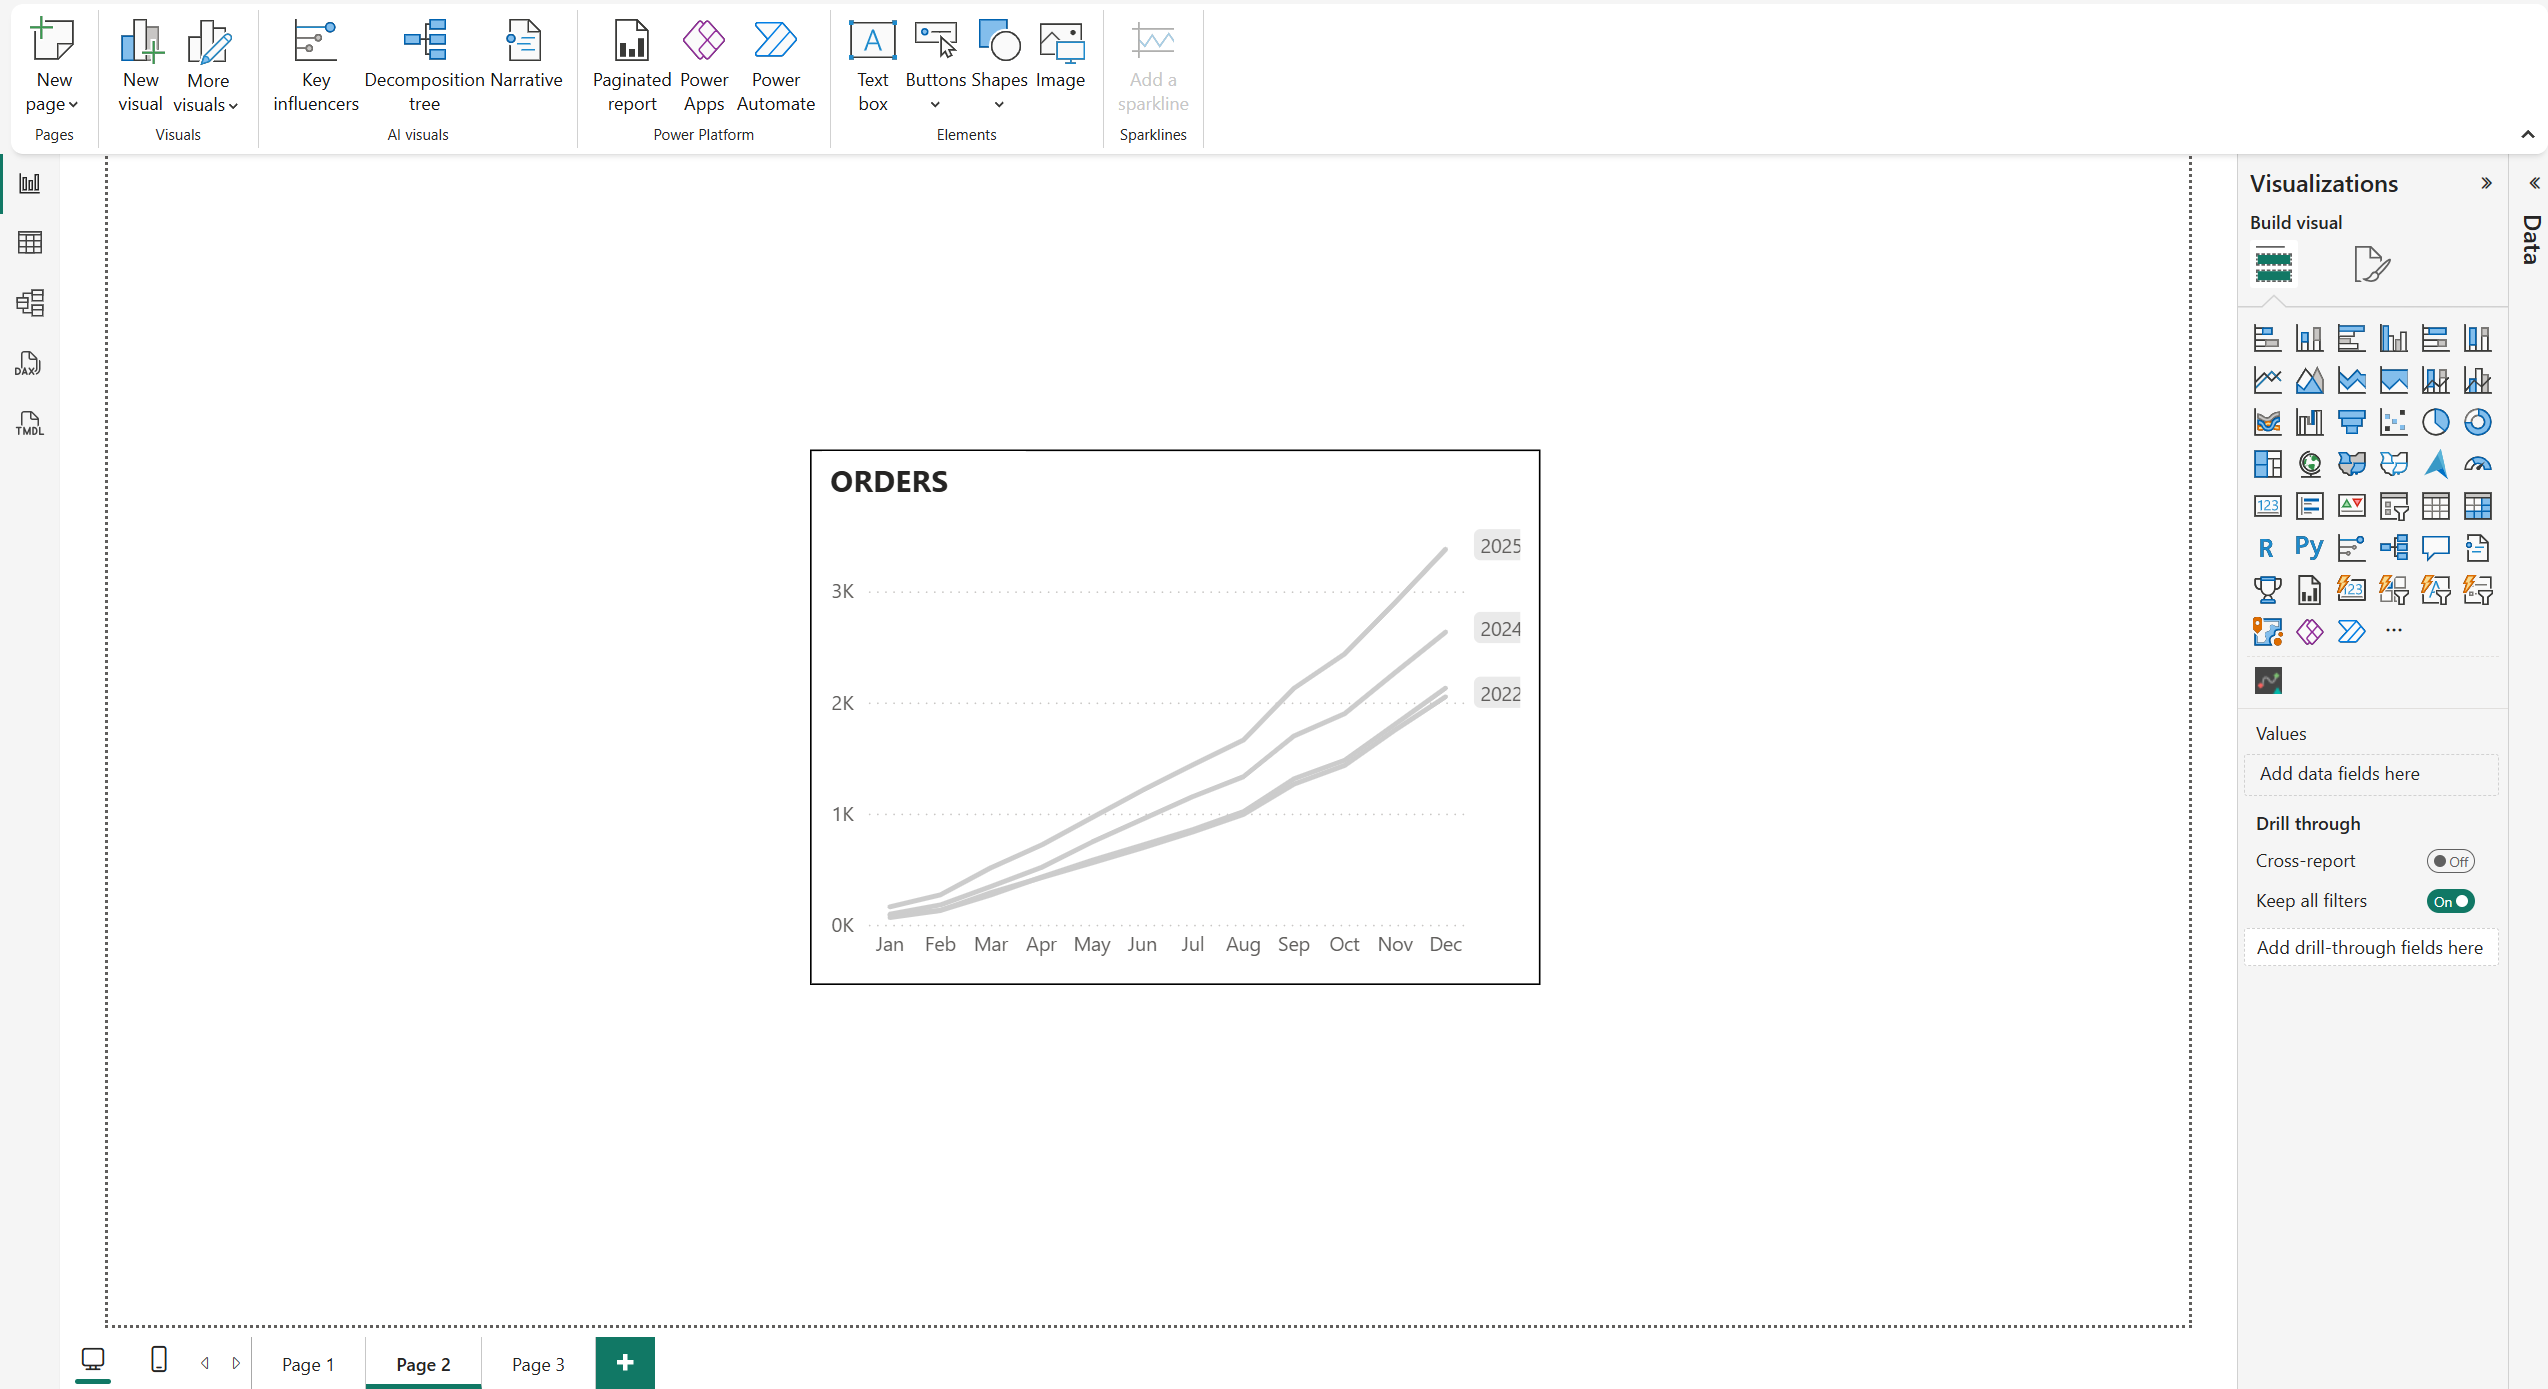The height and width of the screenshot is (1389, 2548).
Task: Open the Format visual pane button
Action: point(2371,265)
